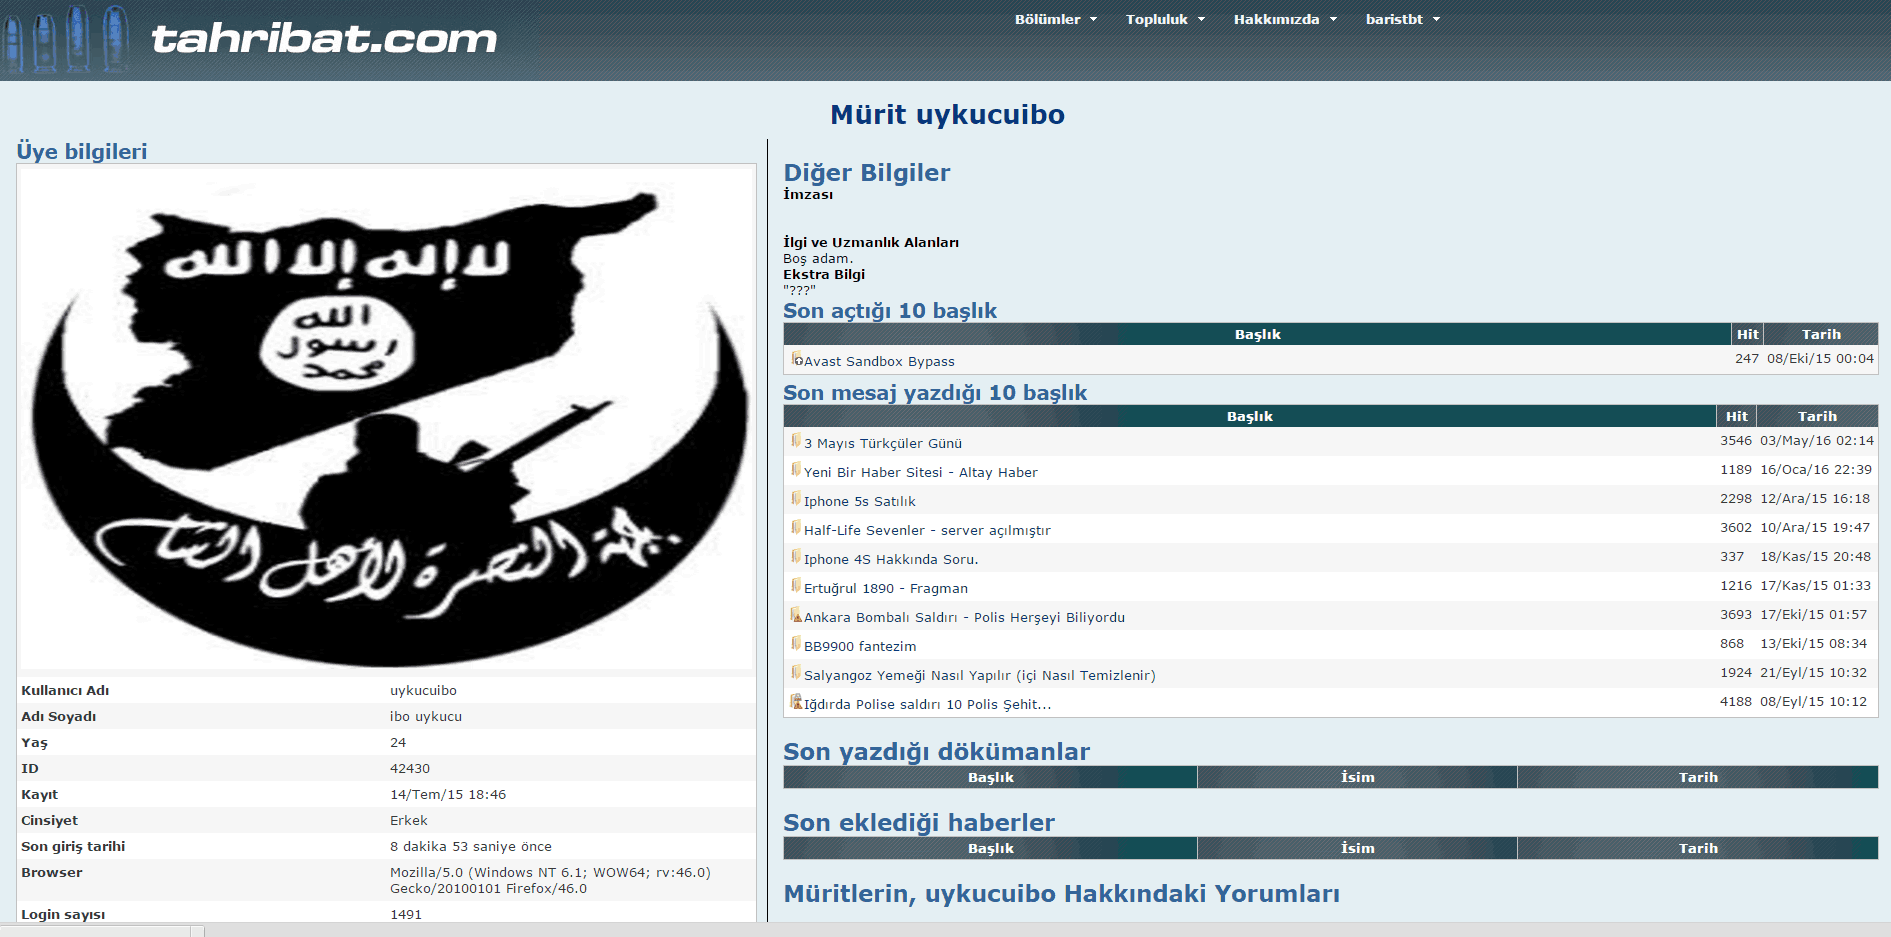Click Başlık header in Son açtığı table
Screen dimensions: 1891x937
pos(1257,334)
